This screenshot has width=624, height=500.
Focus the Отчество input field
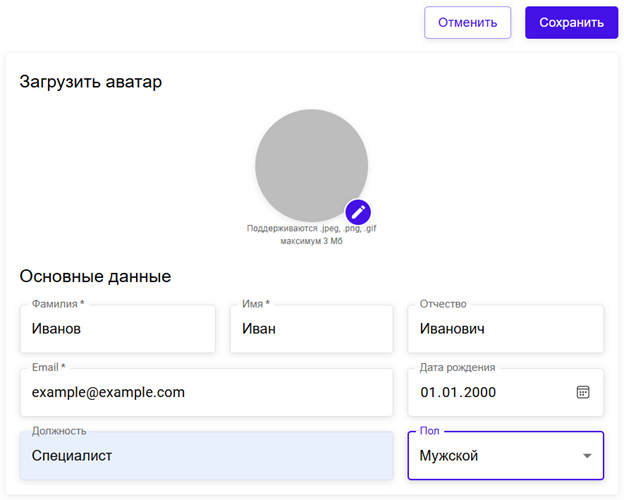pos(506,329)
